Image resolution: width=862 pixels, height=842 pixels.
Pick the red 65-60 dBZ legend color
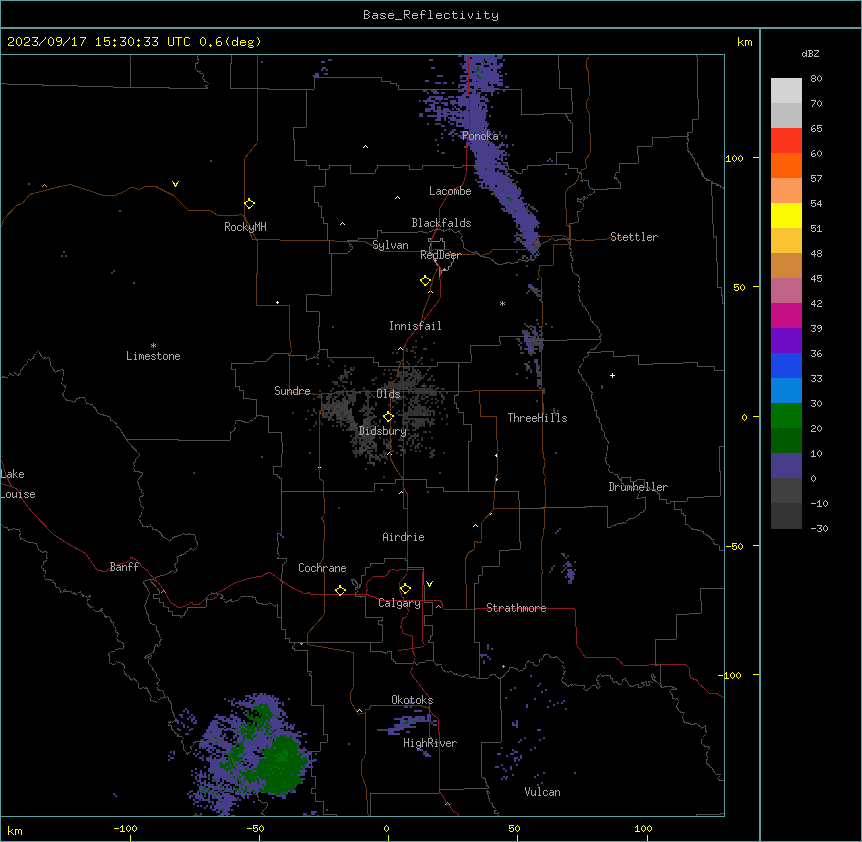point(786,140)
